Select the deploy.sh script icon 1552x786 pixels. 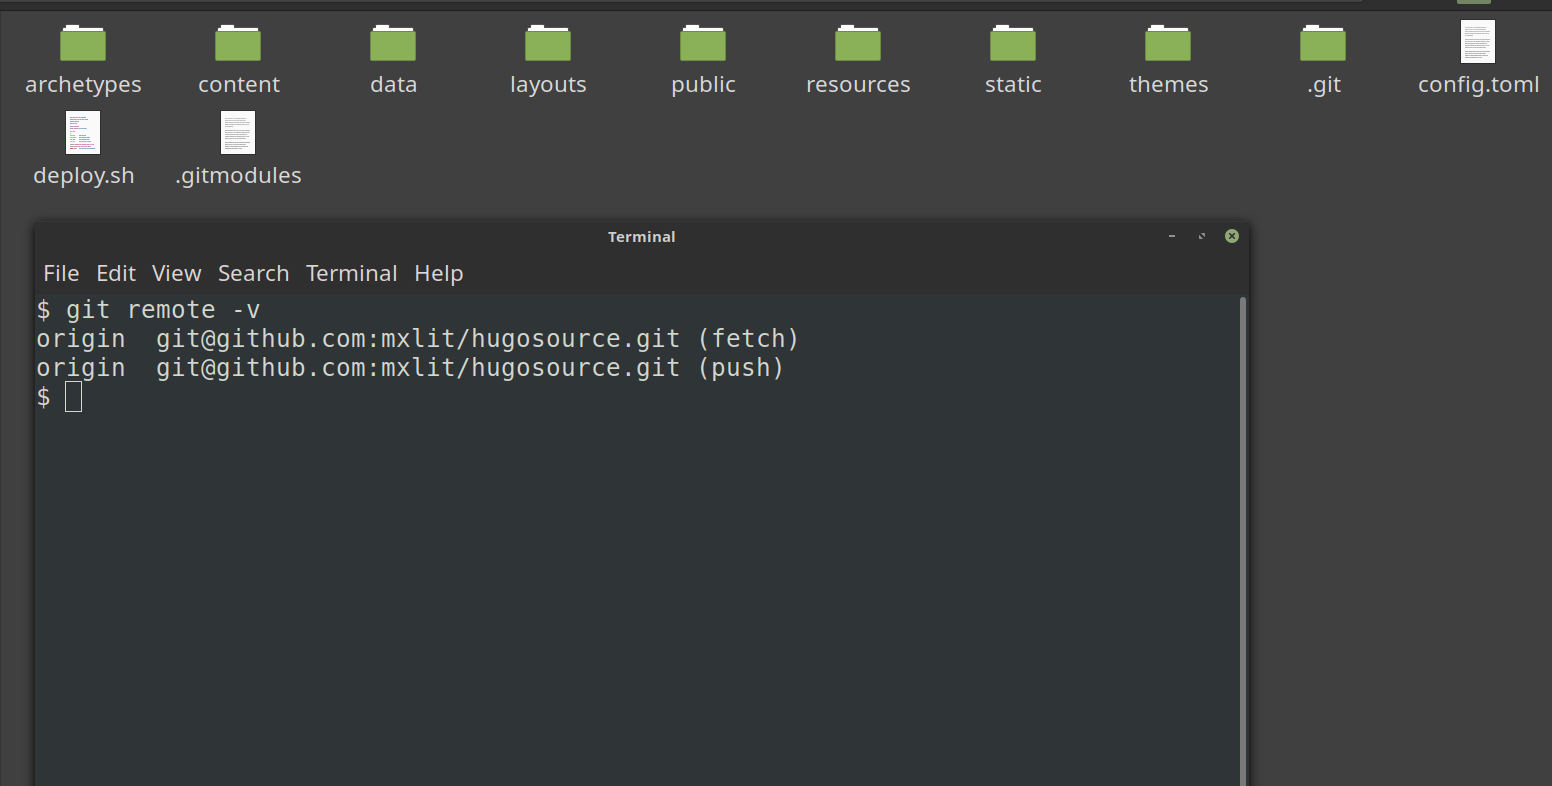tap(84, 133)
